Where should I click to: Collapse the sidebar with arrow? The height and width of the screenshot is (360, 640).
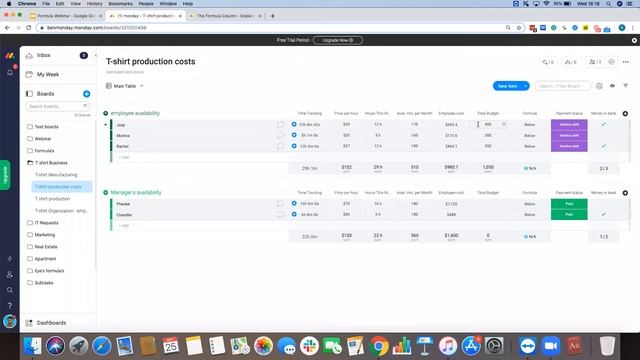tap(96, 55)
